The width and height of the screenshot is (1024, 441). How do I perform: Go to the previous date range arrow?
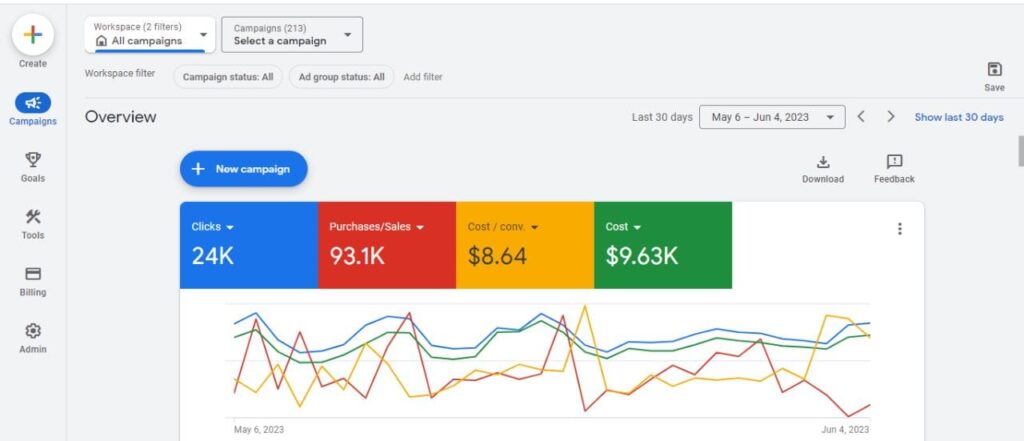tap(861, 117)
